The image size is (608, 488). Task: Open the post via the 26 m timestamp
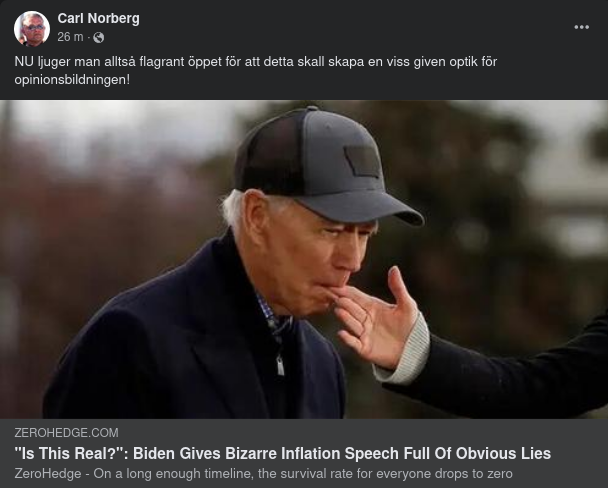[x=70, y=37]
